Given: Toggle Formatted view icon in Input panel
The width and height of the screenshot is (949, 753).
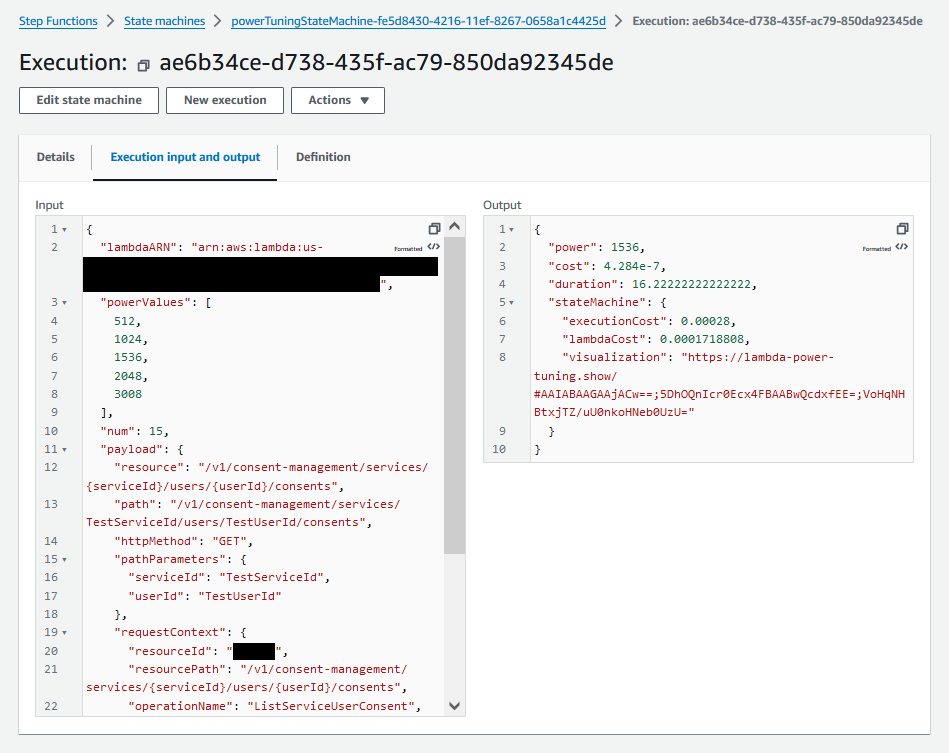Looking at the screenshot, I should point(434,247).
